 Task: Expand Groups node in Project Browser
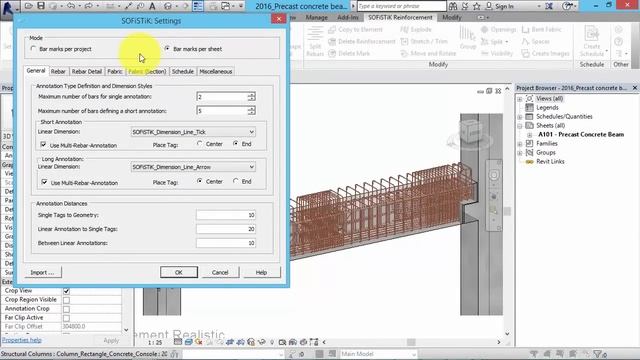(x=520, y=153)
